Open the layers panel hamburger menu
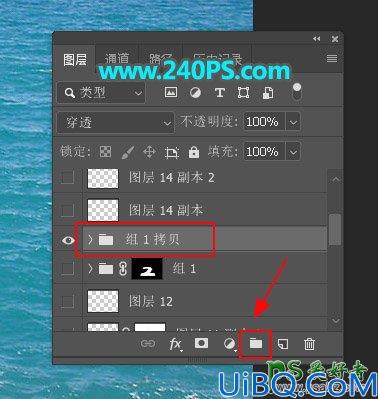This screenshot has height=399, width=378. coord(332,59)
